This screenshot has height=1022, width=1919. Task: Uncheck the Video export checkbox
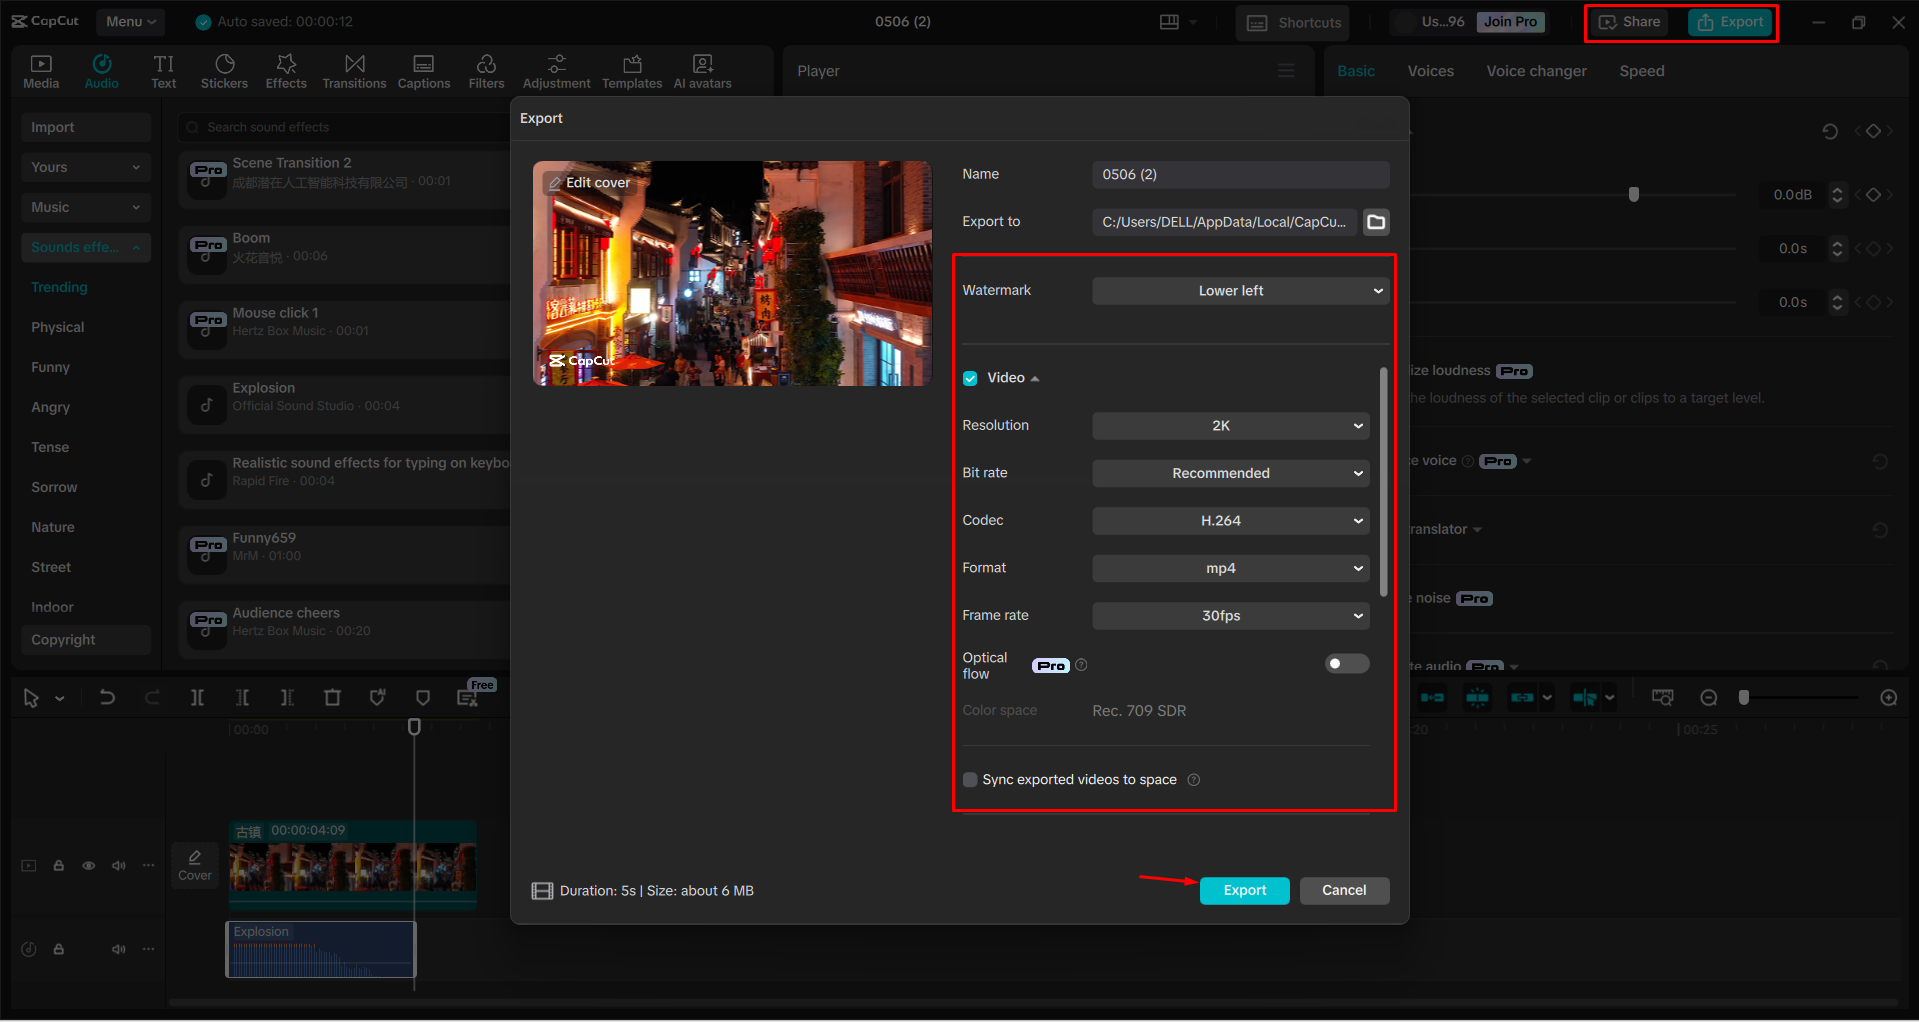tap(969, 377)
